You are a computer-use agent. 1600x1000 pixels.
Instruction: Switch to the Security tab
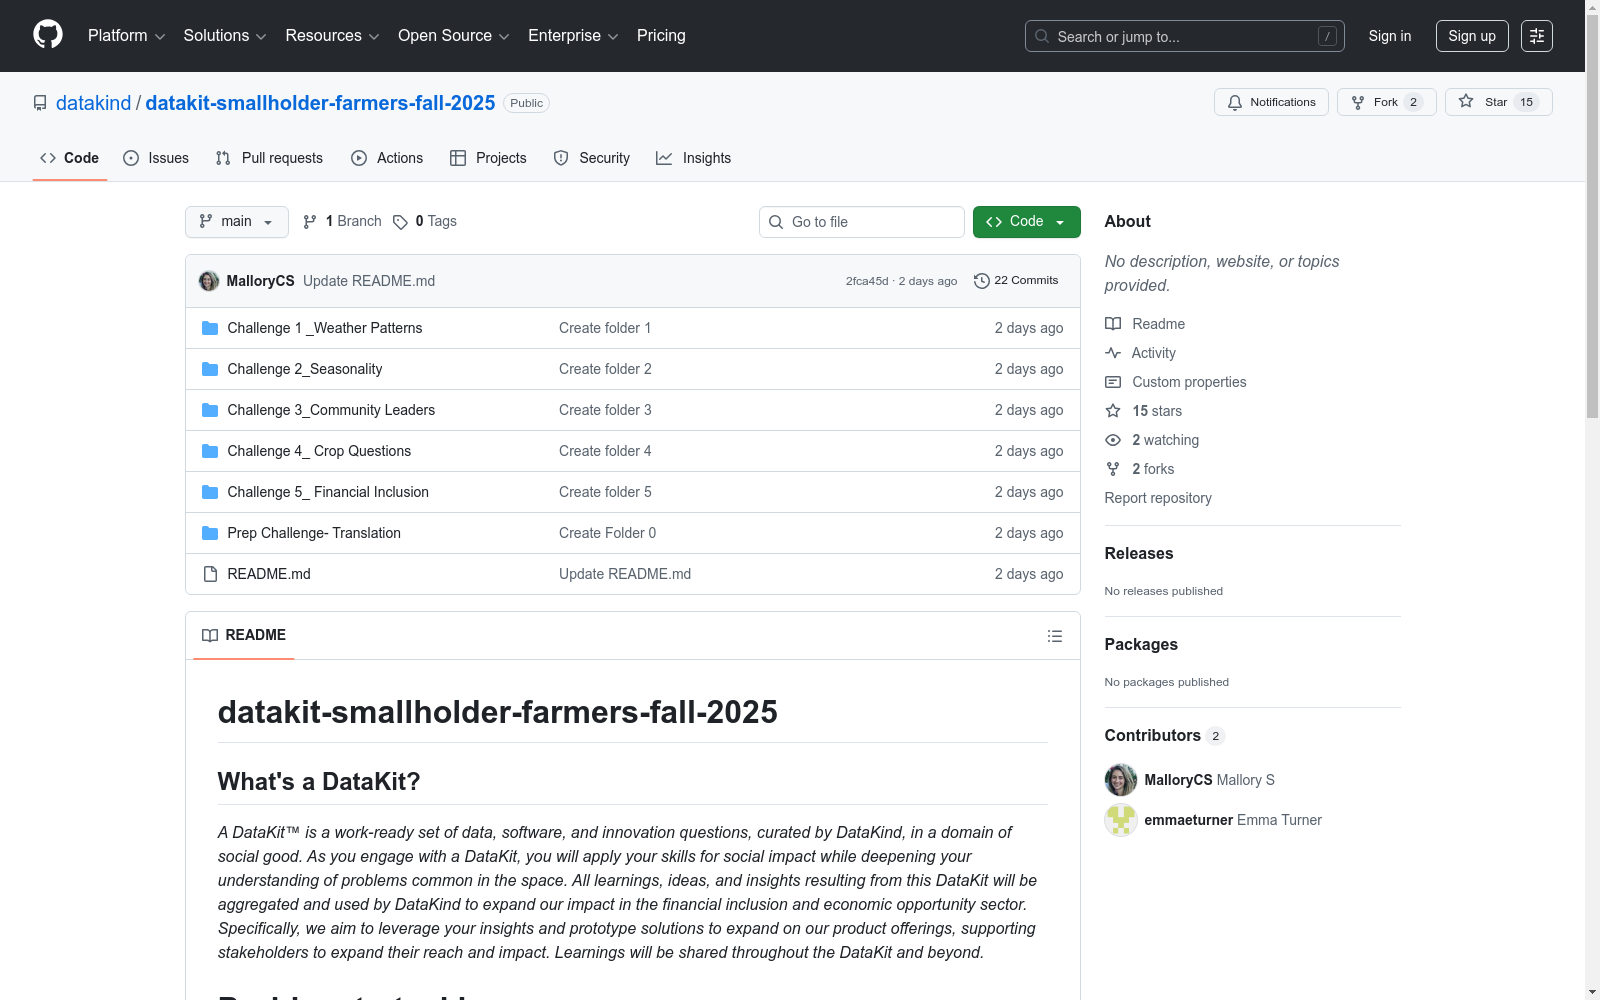click(x=592, y=158)
